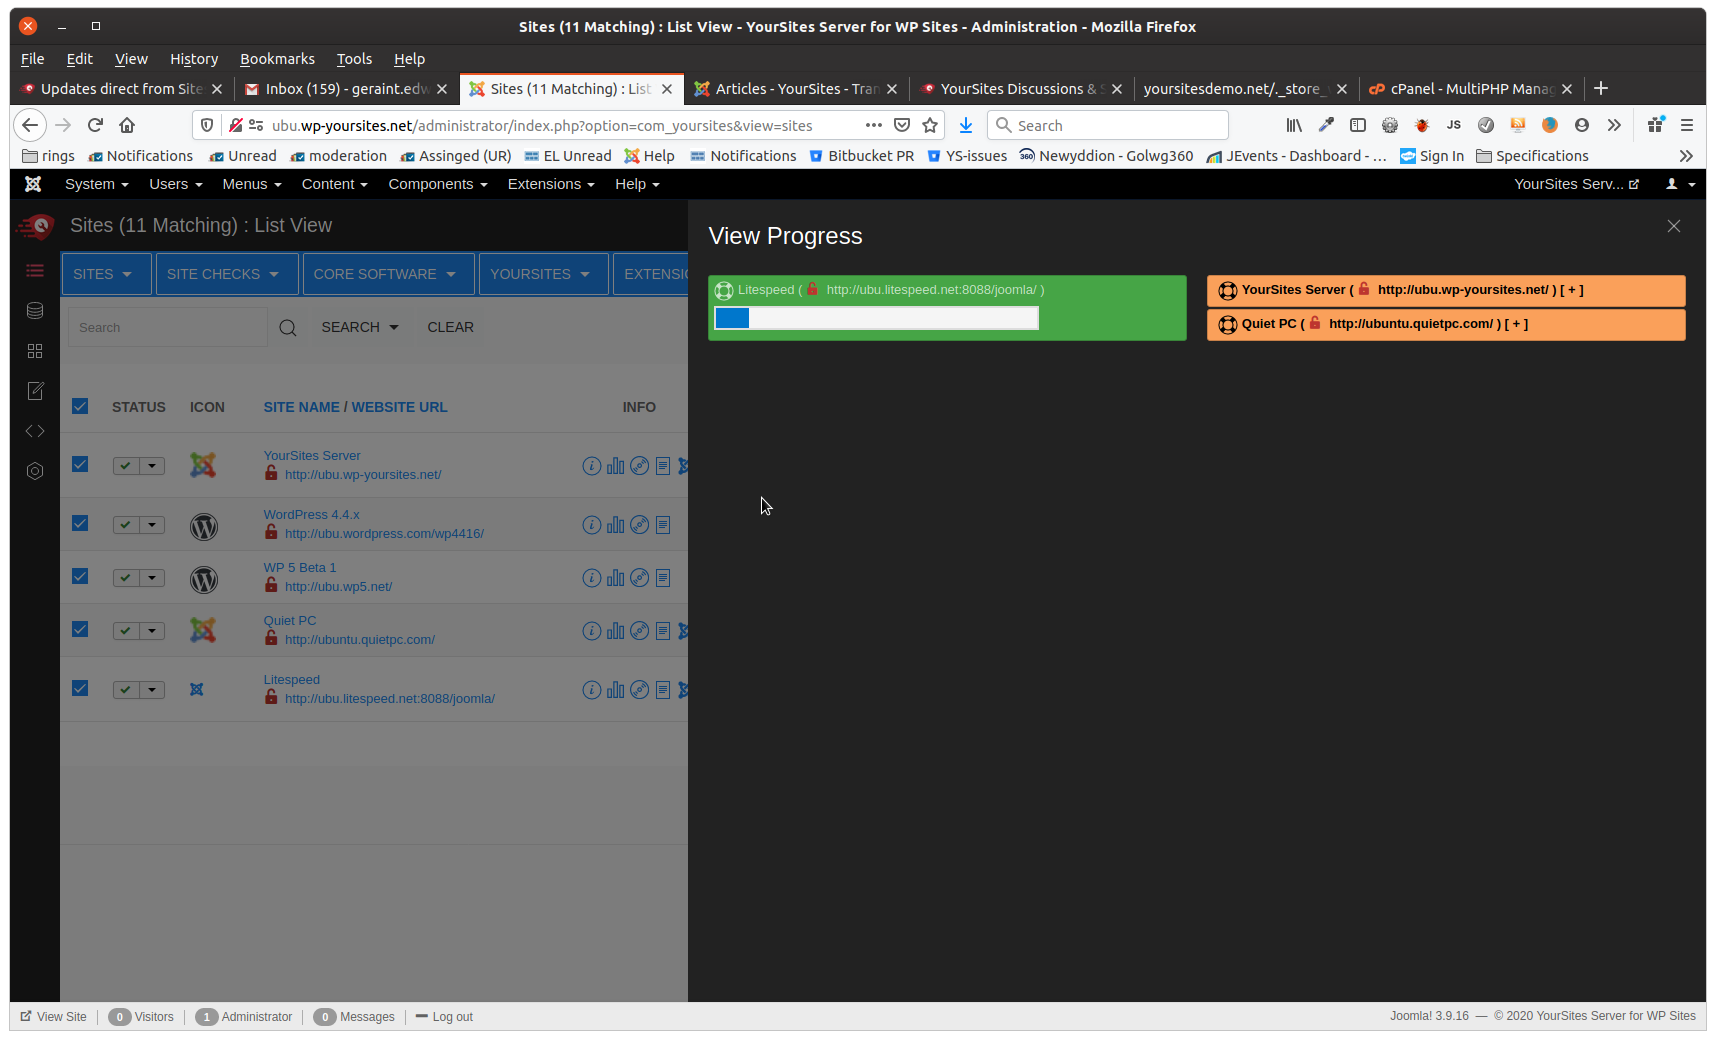Viewport: 1716px width, 1040px height.
Task: Click the database icon in left sidebar
Action: click(x=35, y=311)
